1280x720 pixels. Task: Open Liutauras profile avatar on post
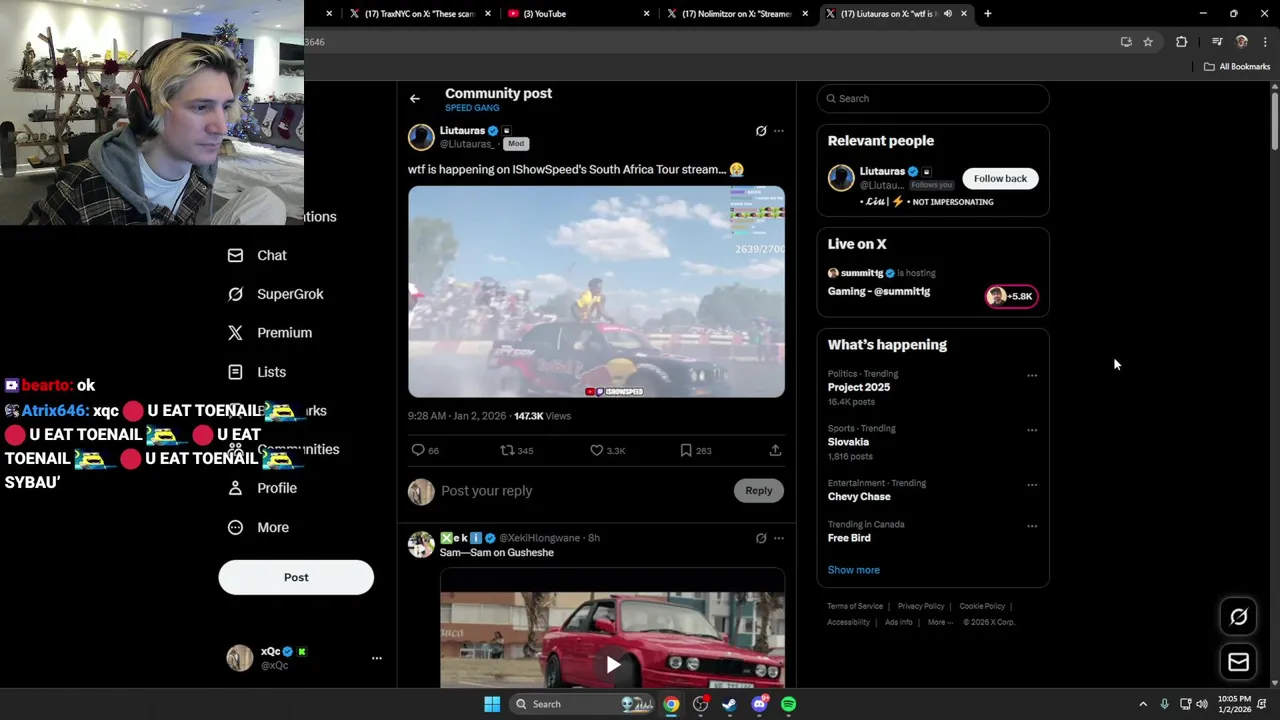(421, 137)
